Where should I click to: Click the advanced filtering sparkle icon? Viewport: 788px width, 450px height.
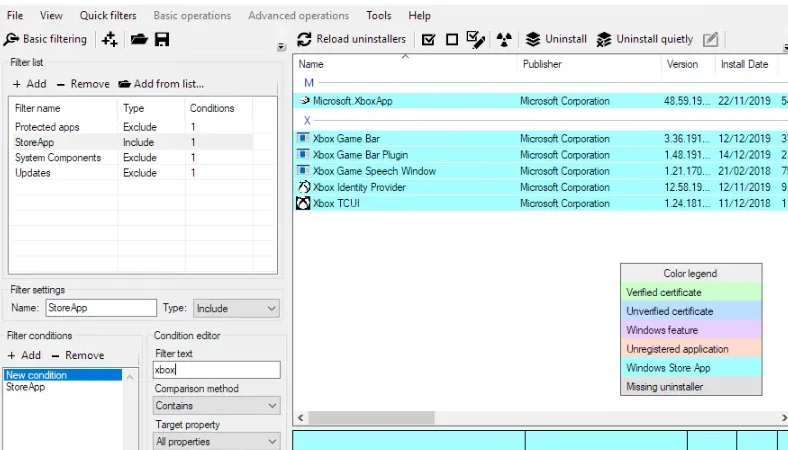click(x=109, y=39)
